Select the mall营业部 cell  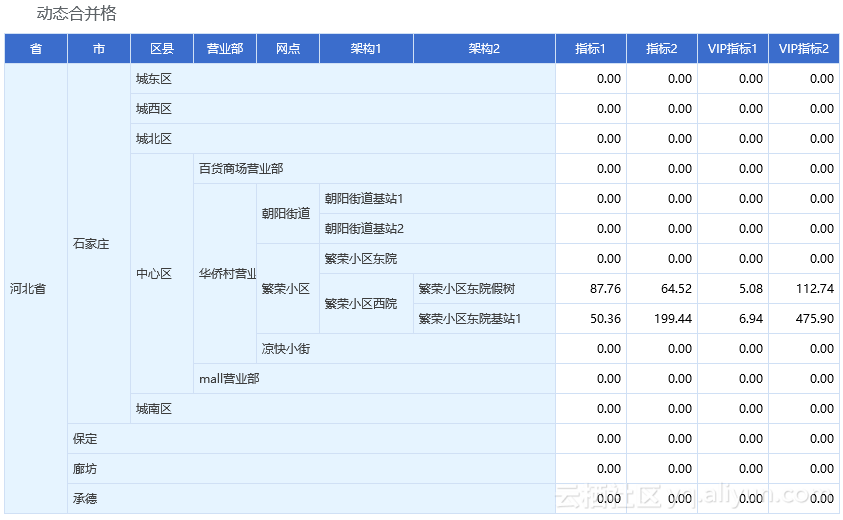point(374,379)
